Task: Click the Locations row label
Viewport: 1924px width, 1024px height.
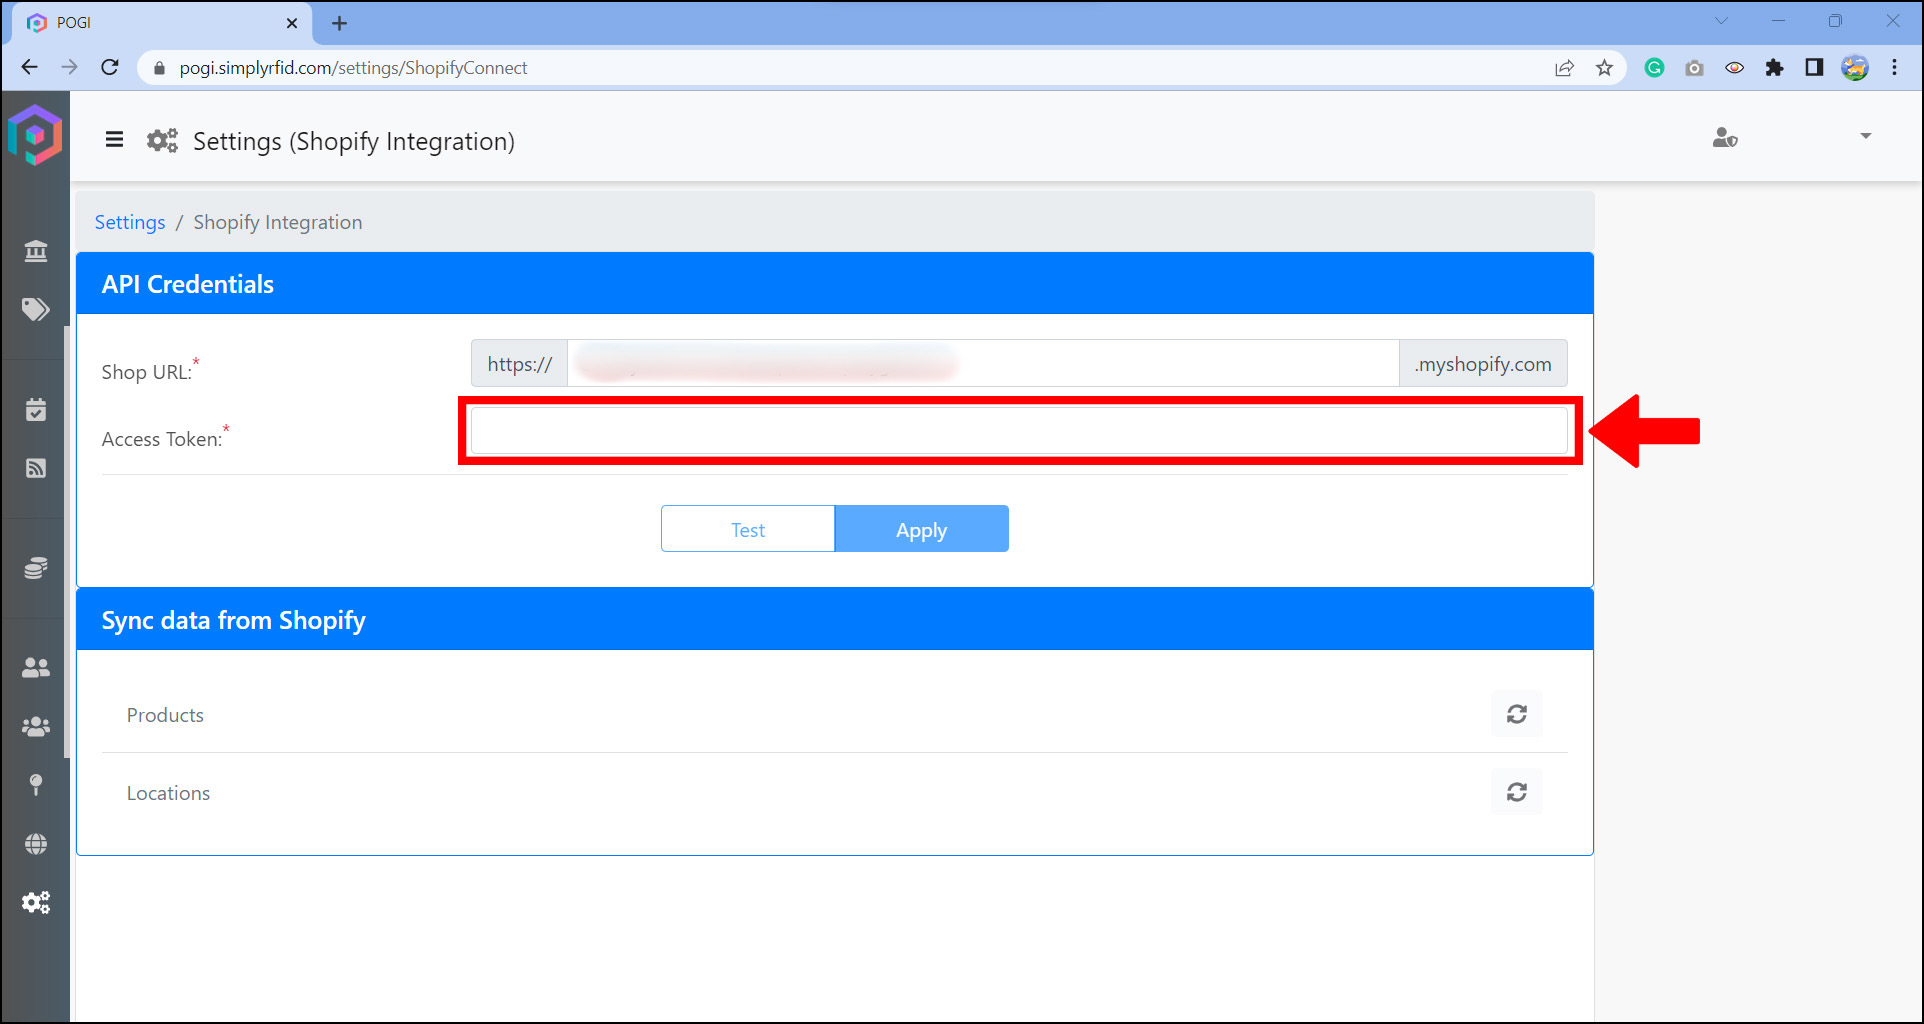Action: pyautogui.click(x=168, y=793)
